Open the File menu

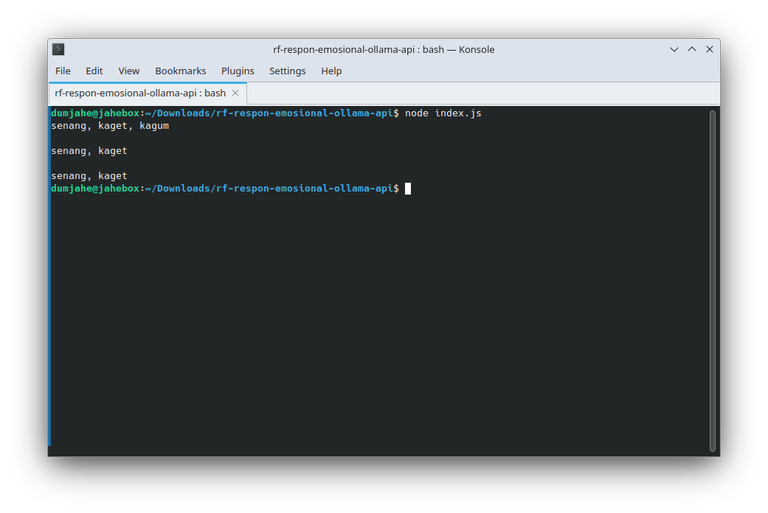(63, 71)
